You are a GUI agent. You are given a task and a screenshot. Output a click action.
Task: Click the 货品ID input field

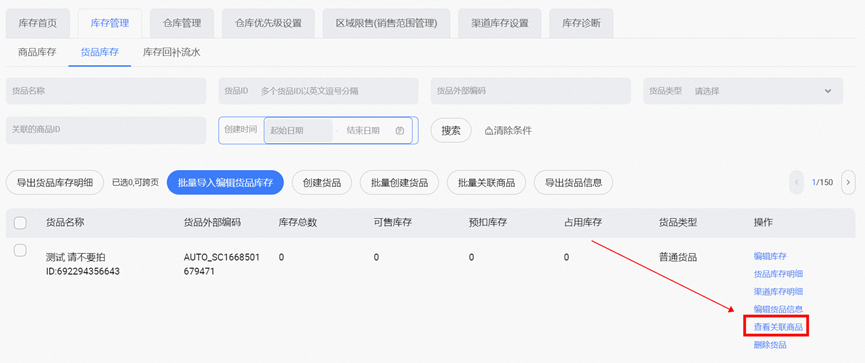(x=318, y=91)
